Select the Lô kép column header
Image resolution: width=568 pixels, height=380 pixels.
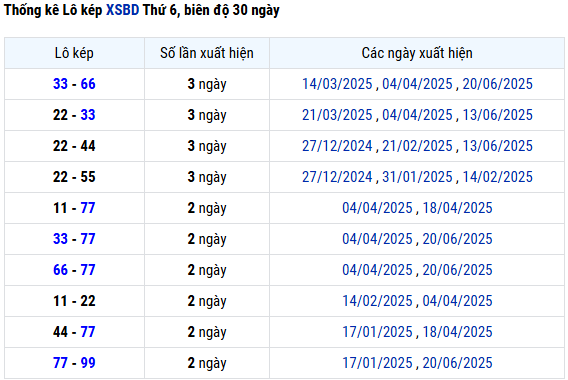(x=74, y=53)
